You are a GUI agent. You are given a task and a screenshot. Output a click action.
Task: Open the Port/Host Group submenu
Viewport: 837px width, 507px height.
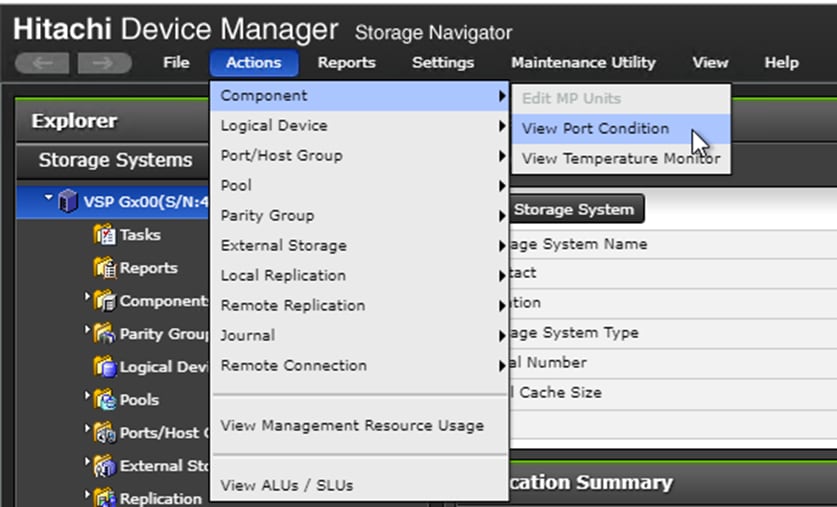360,156
